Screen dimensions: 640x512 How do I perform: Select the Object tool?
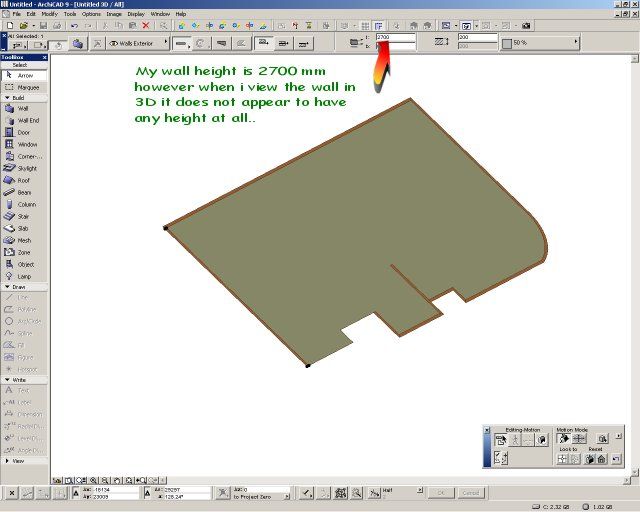[x=24, y=265]
